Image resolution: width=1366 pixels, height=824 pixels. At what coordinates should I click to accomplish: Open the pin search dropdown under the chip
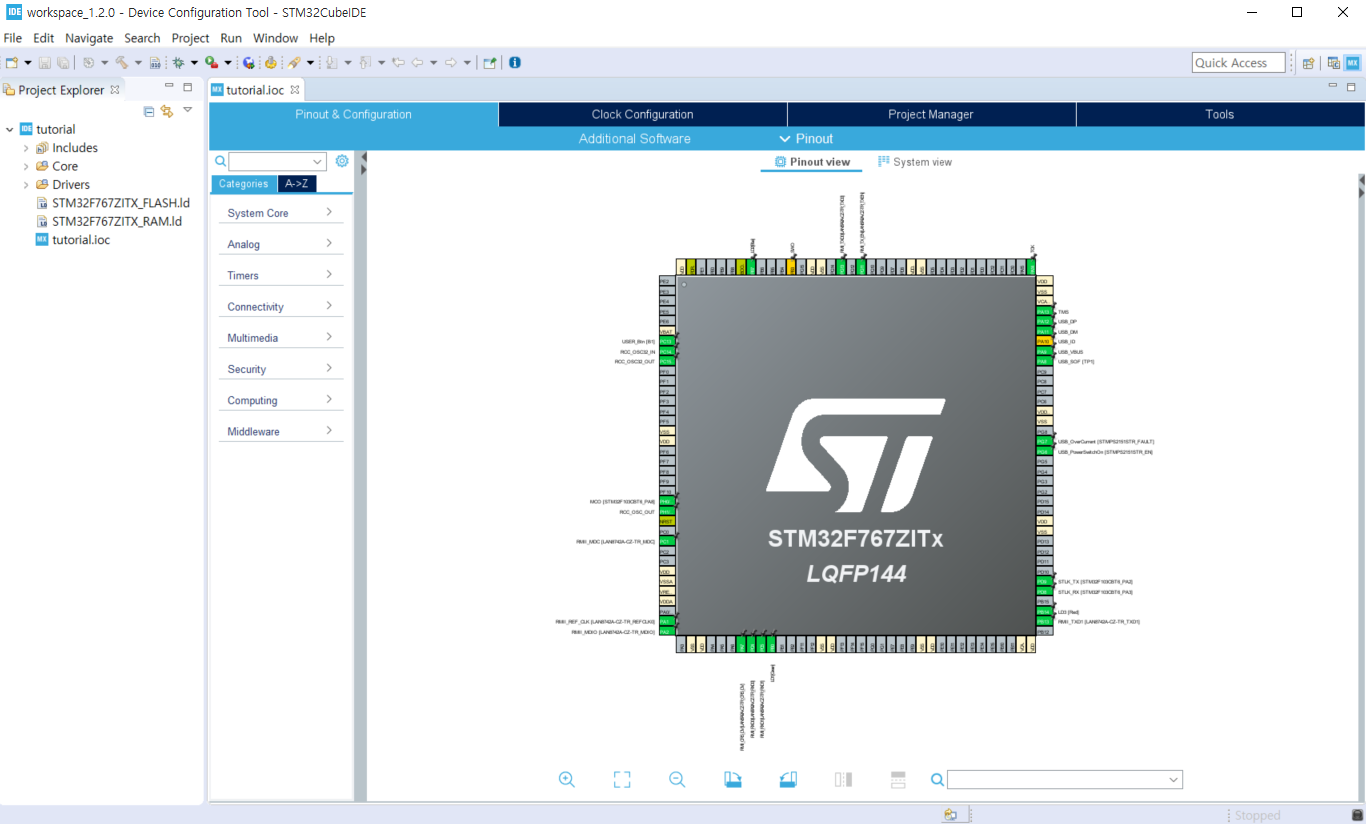(1174, 780)
